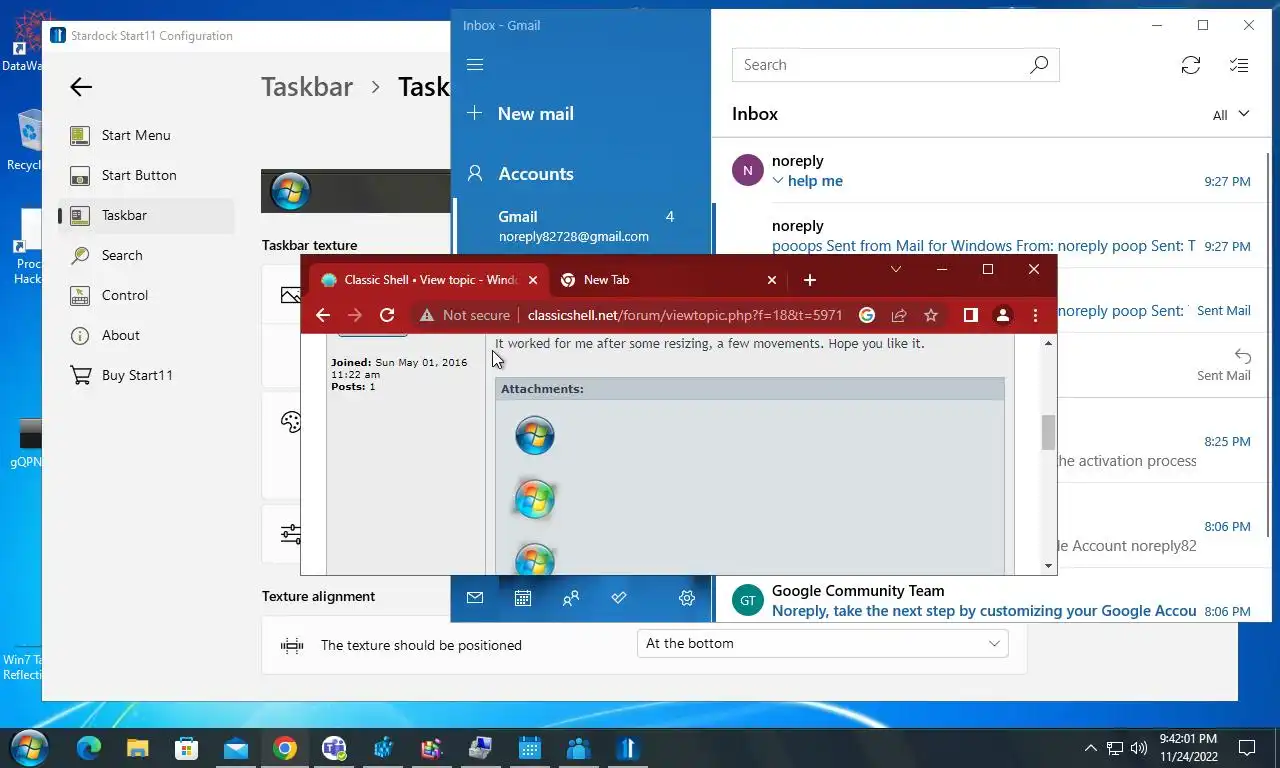Show hidden tray icons chevron
Image resolution: width=1280 pixels, height=768 pixels.
[1090, 748]
